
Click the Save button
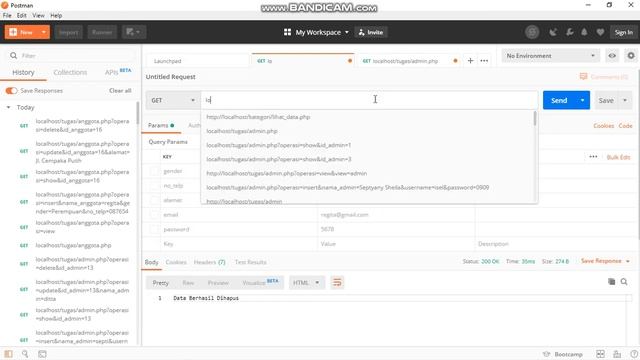[606, 100]
